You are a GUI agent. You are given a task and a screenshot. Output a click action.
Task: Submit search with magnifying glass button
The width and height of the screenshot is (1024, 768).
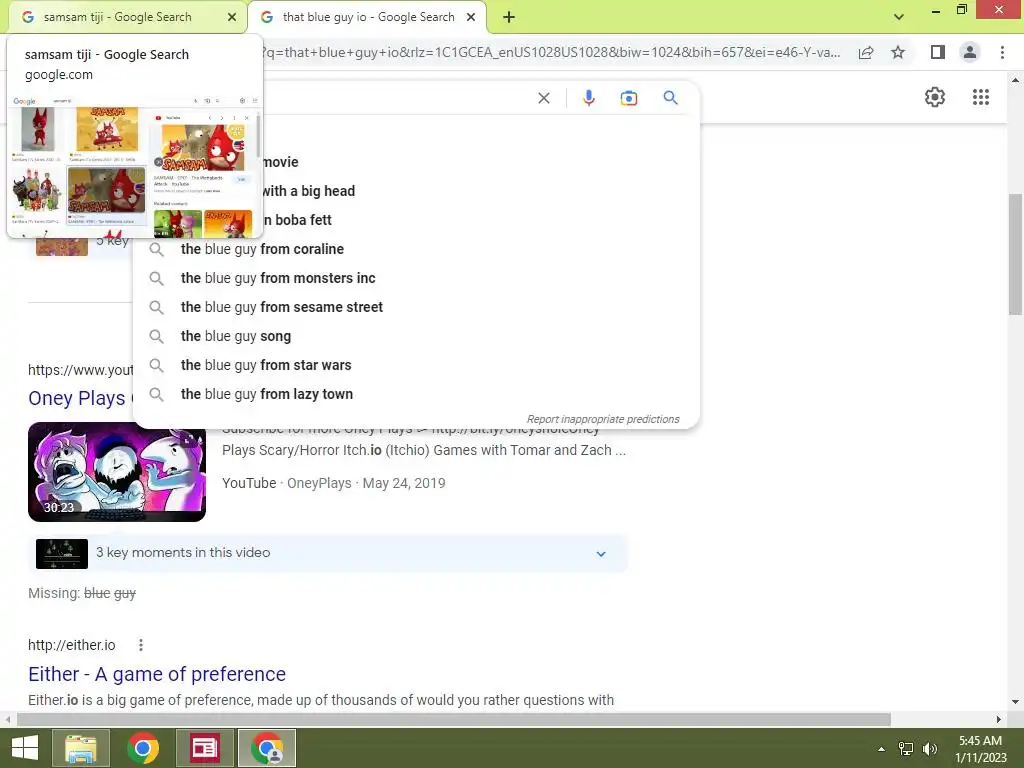tap(670, 98)
